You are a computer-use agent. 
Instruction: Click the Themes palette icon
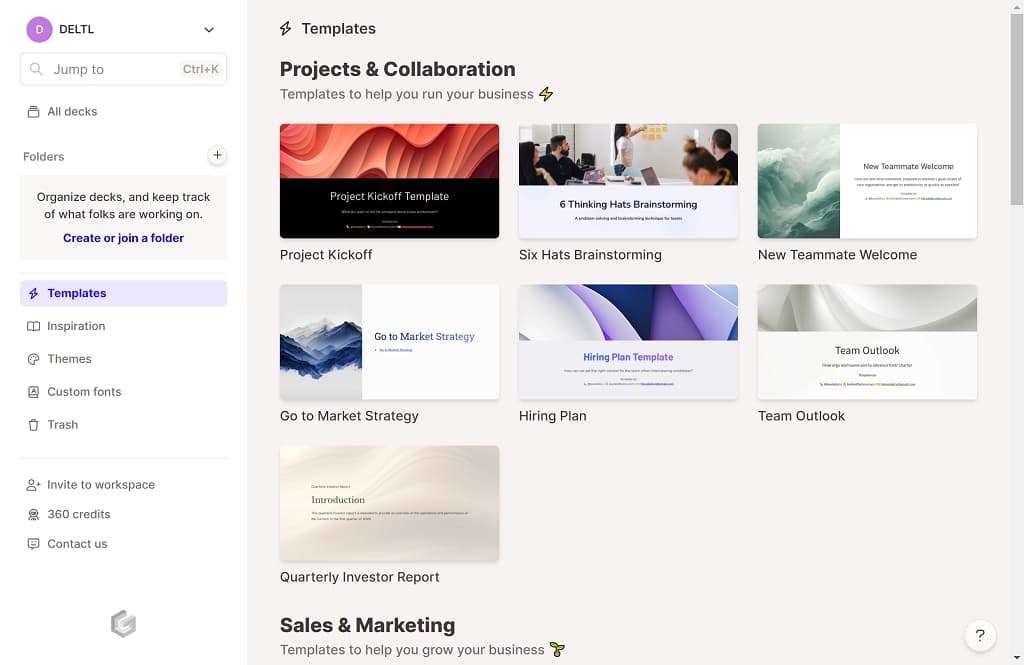click(x=34, y=359)
